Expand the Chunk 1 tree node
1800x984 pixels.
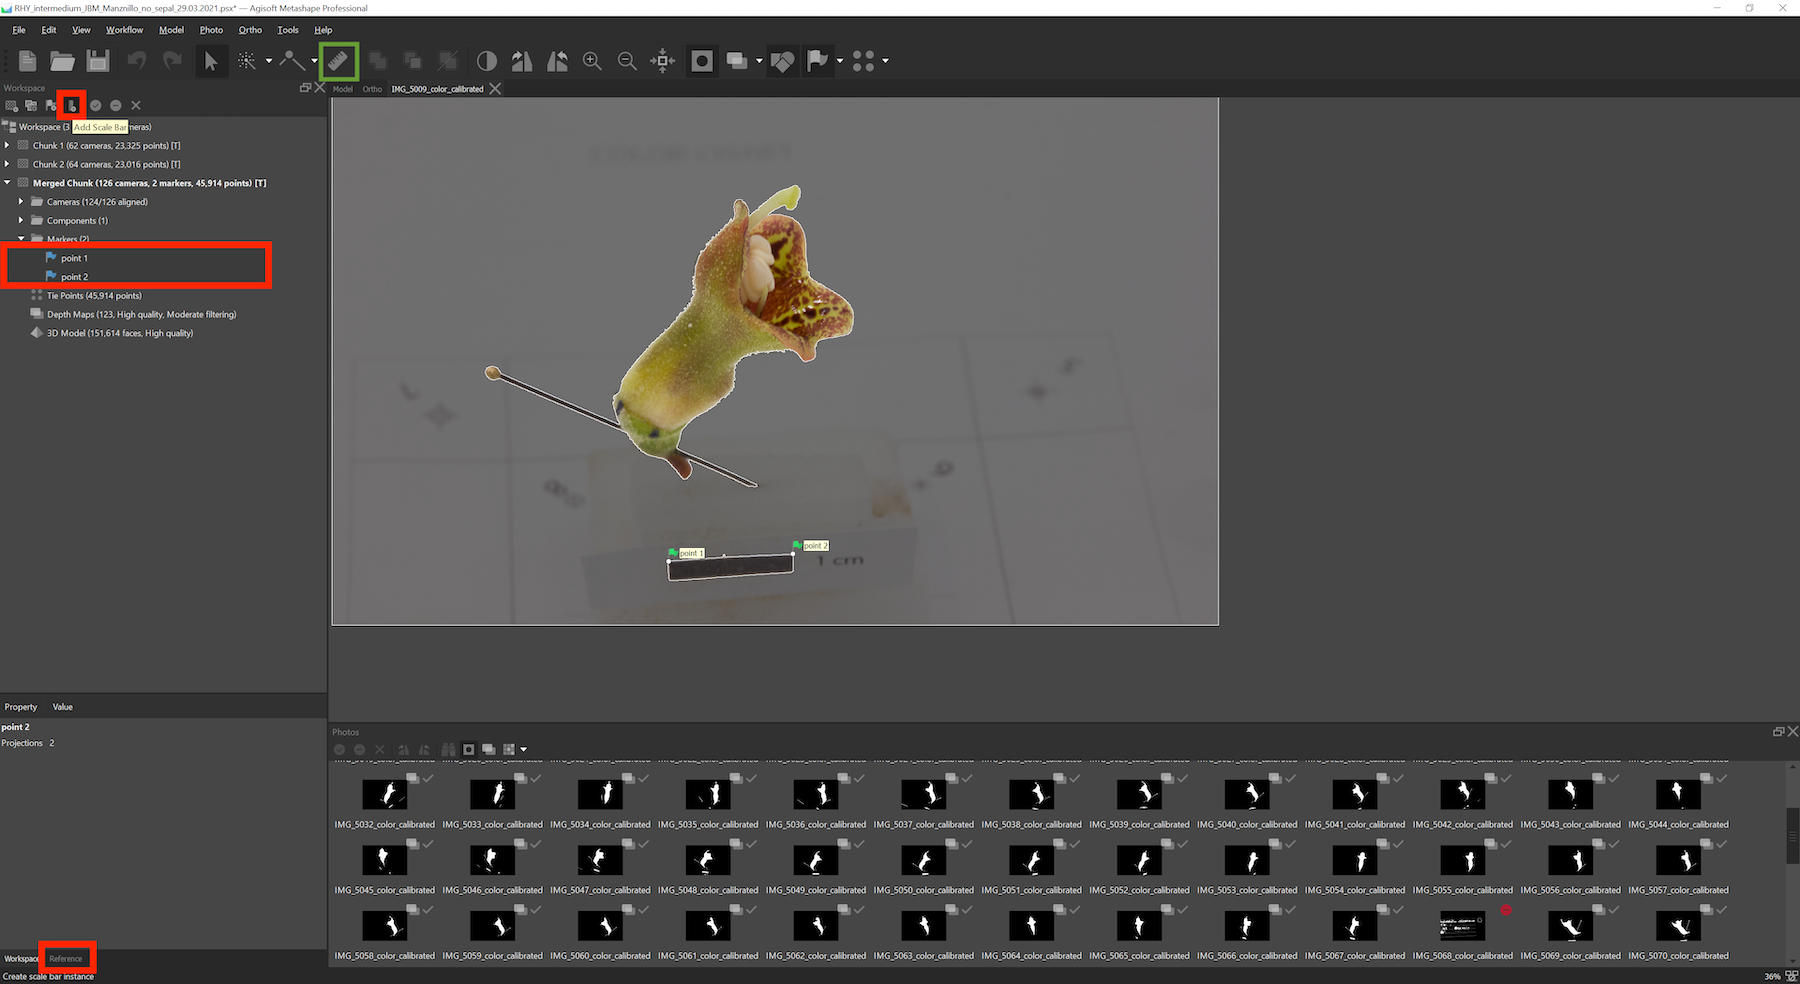tap(8, 145)
